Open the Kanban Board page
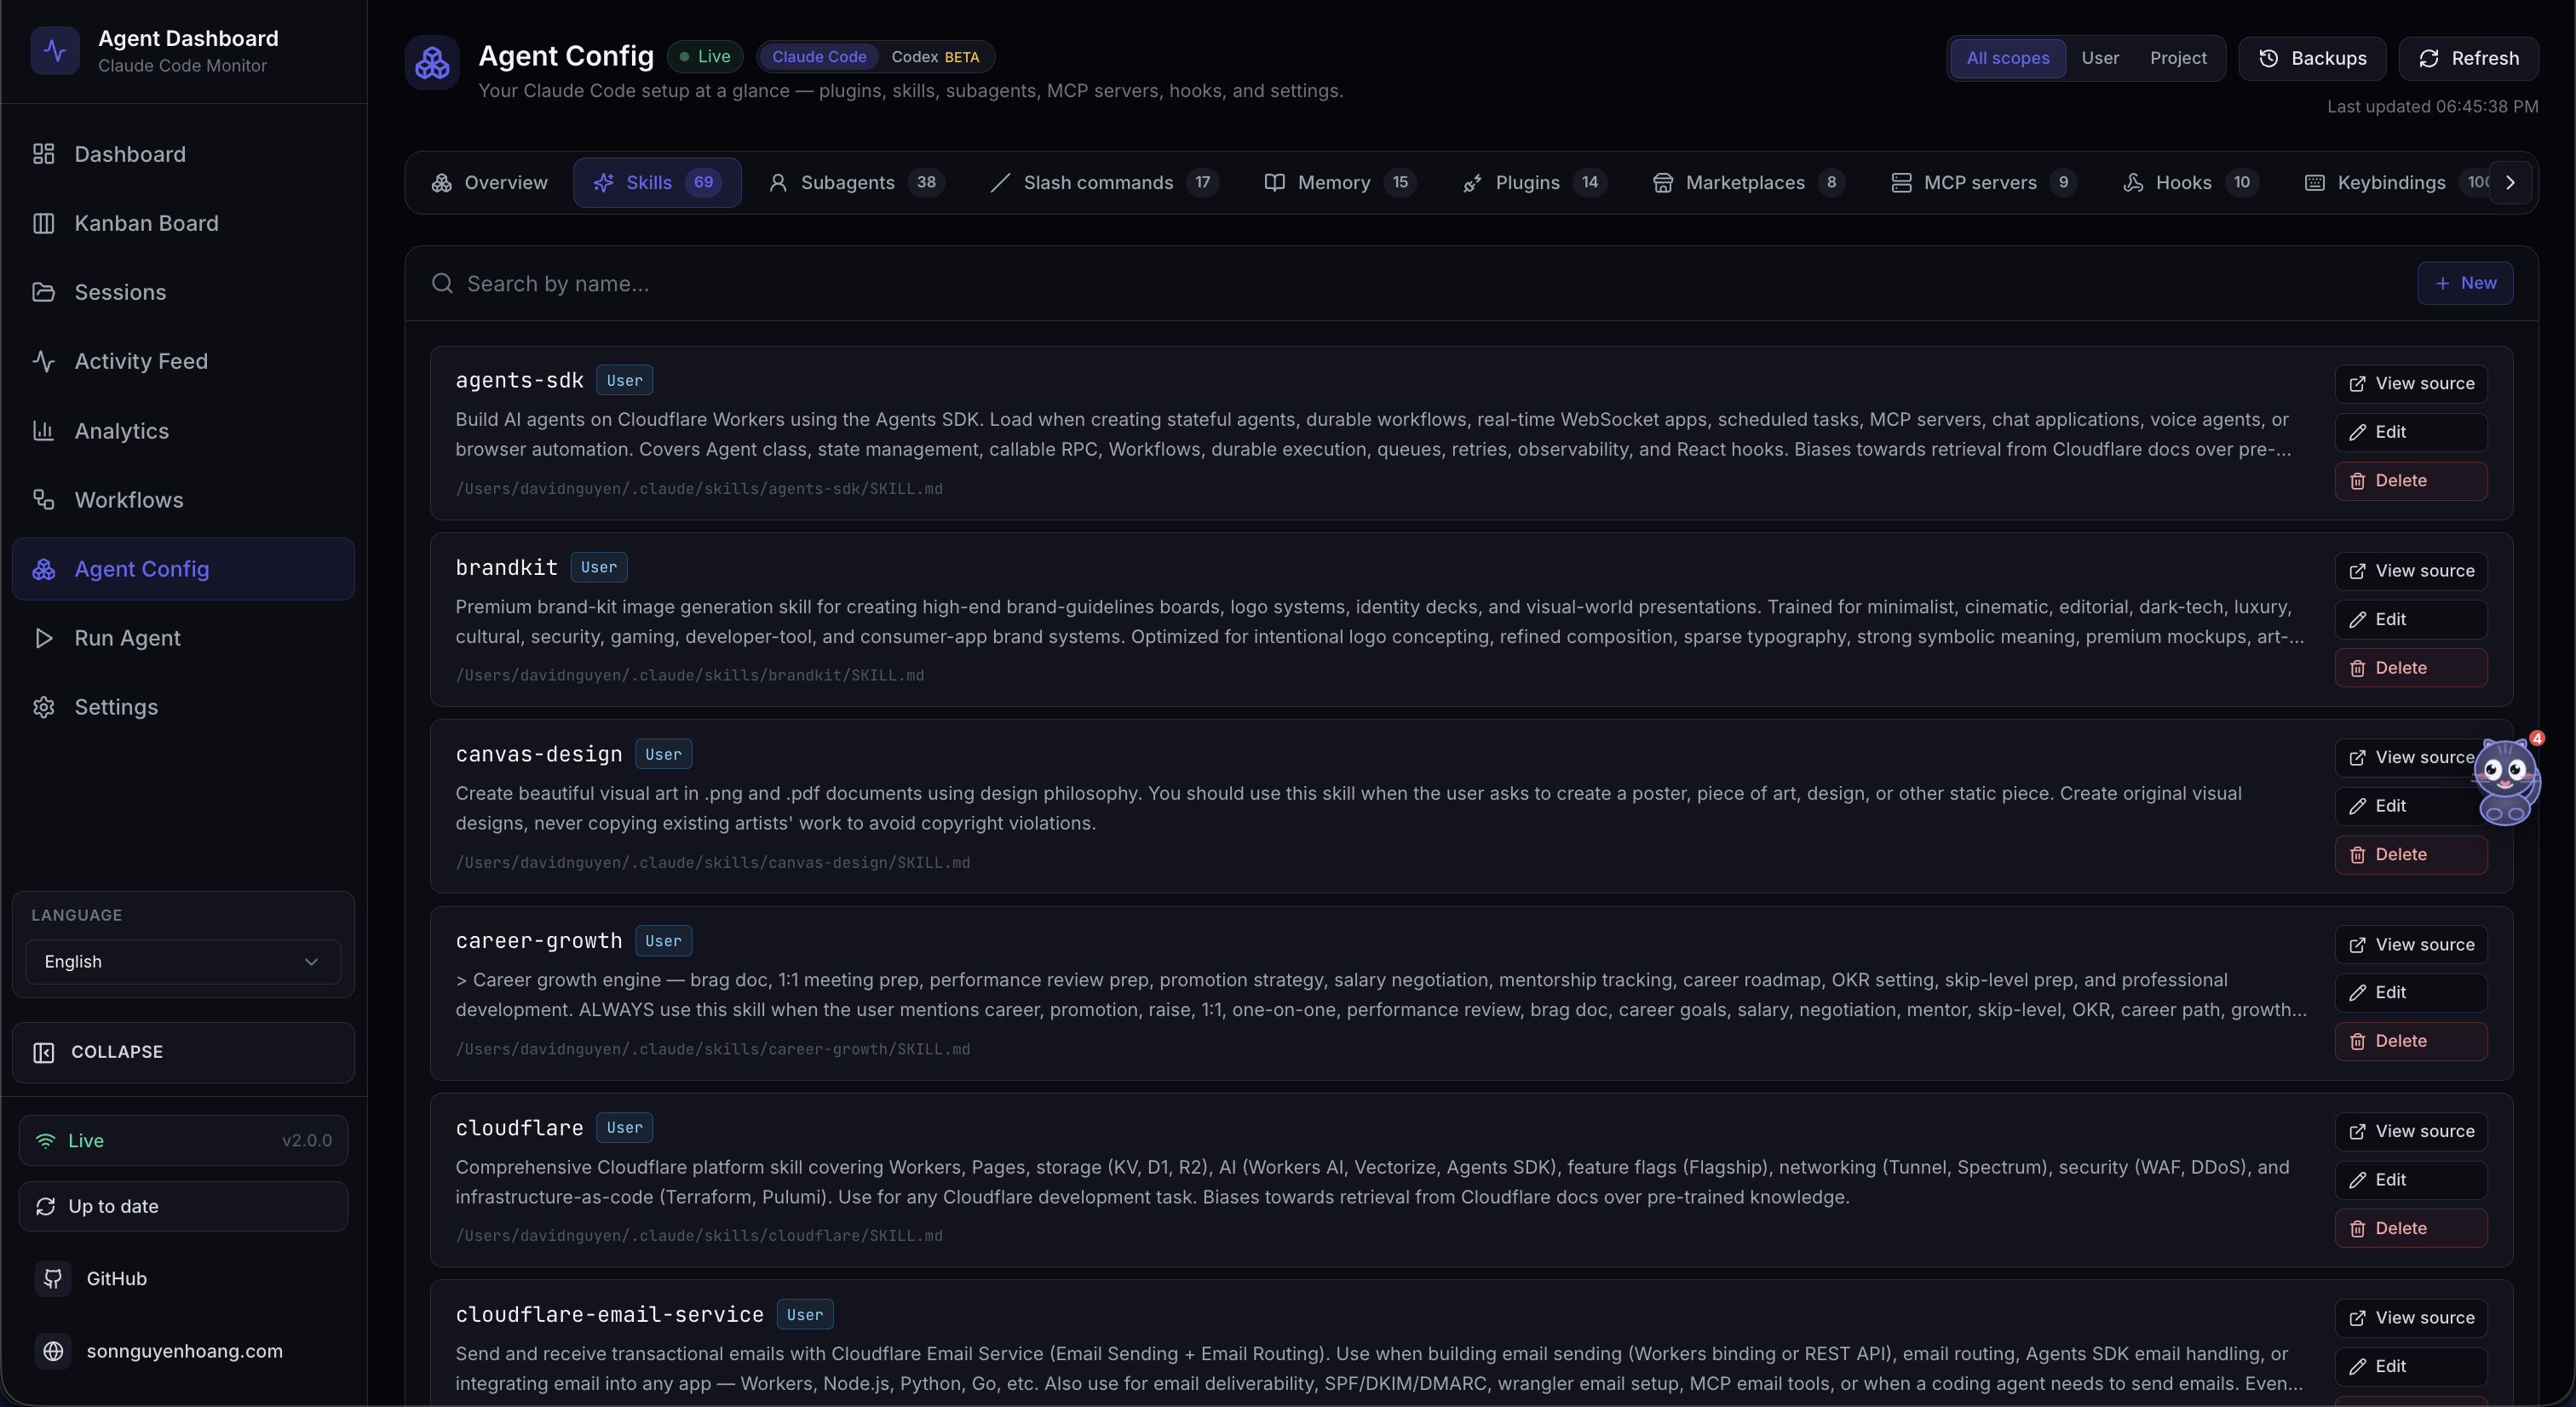This screenshot has width=2576, height=1407. (x=183, y=223)
